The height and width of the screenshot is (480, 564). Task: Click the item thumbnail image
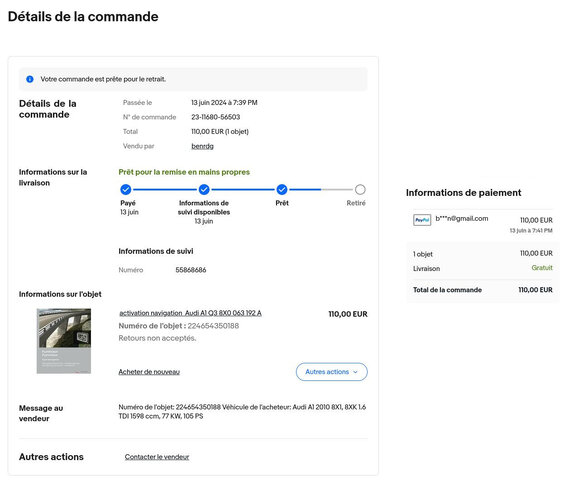(x=64, y=341)
